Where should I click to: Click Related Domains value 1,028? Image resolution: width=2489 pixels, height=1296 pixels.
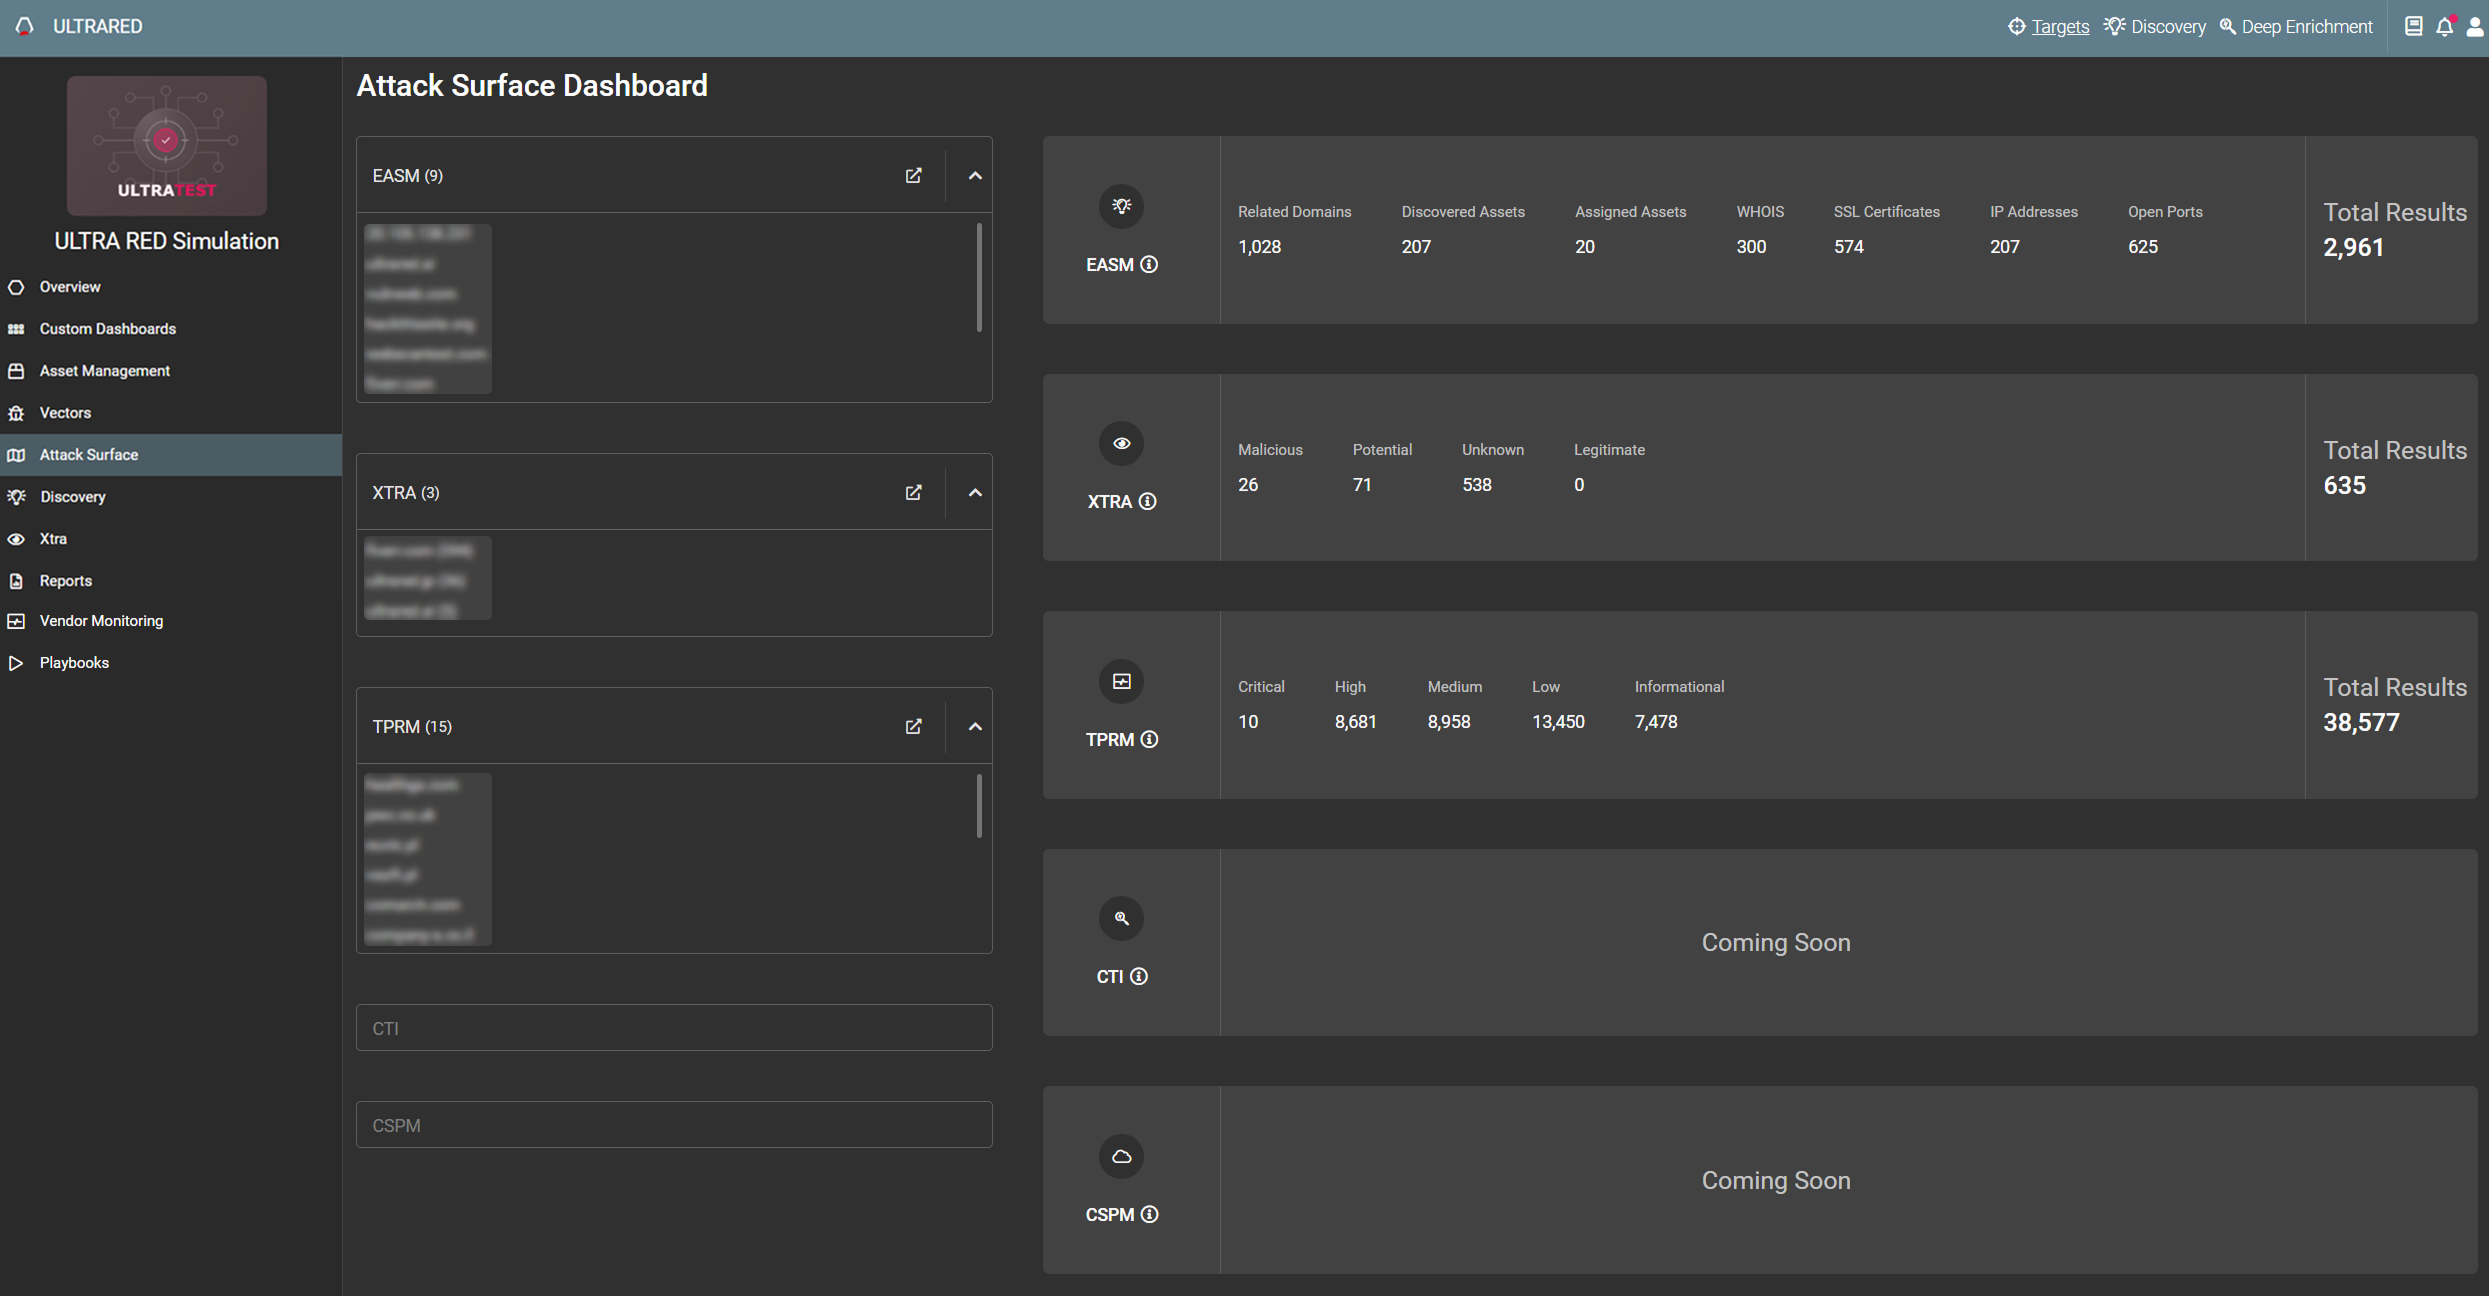(1259, 247)
